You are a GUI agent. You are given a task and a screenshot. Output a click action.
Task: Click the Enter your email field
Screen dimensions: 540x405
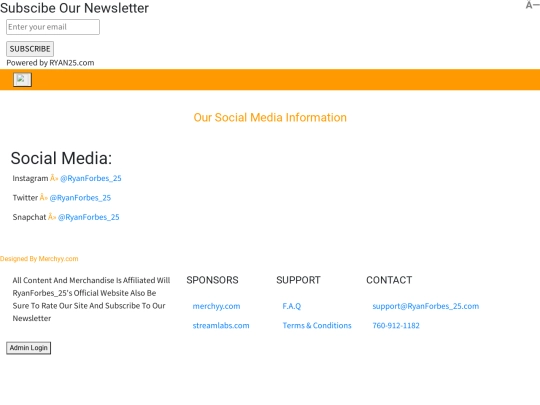[53, 27]
